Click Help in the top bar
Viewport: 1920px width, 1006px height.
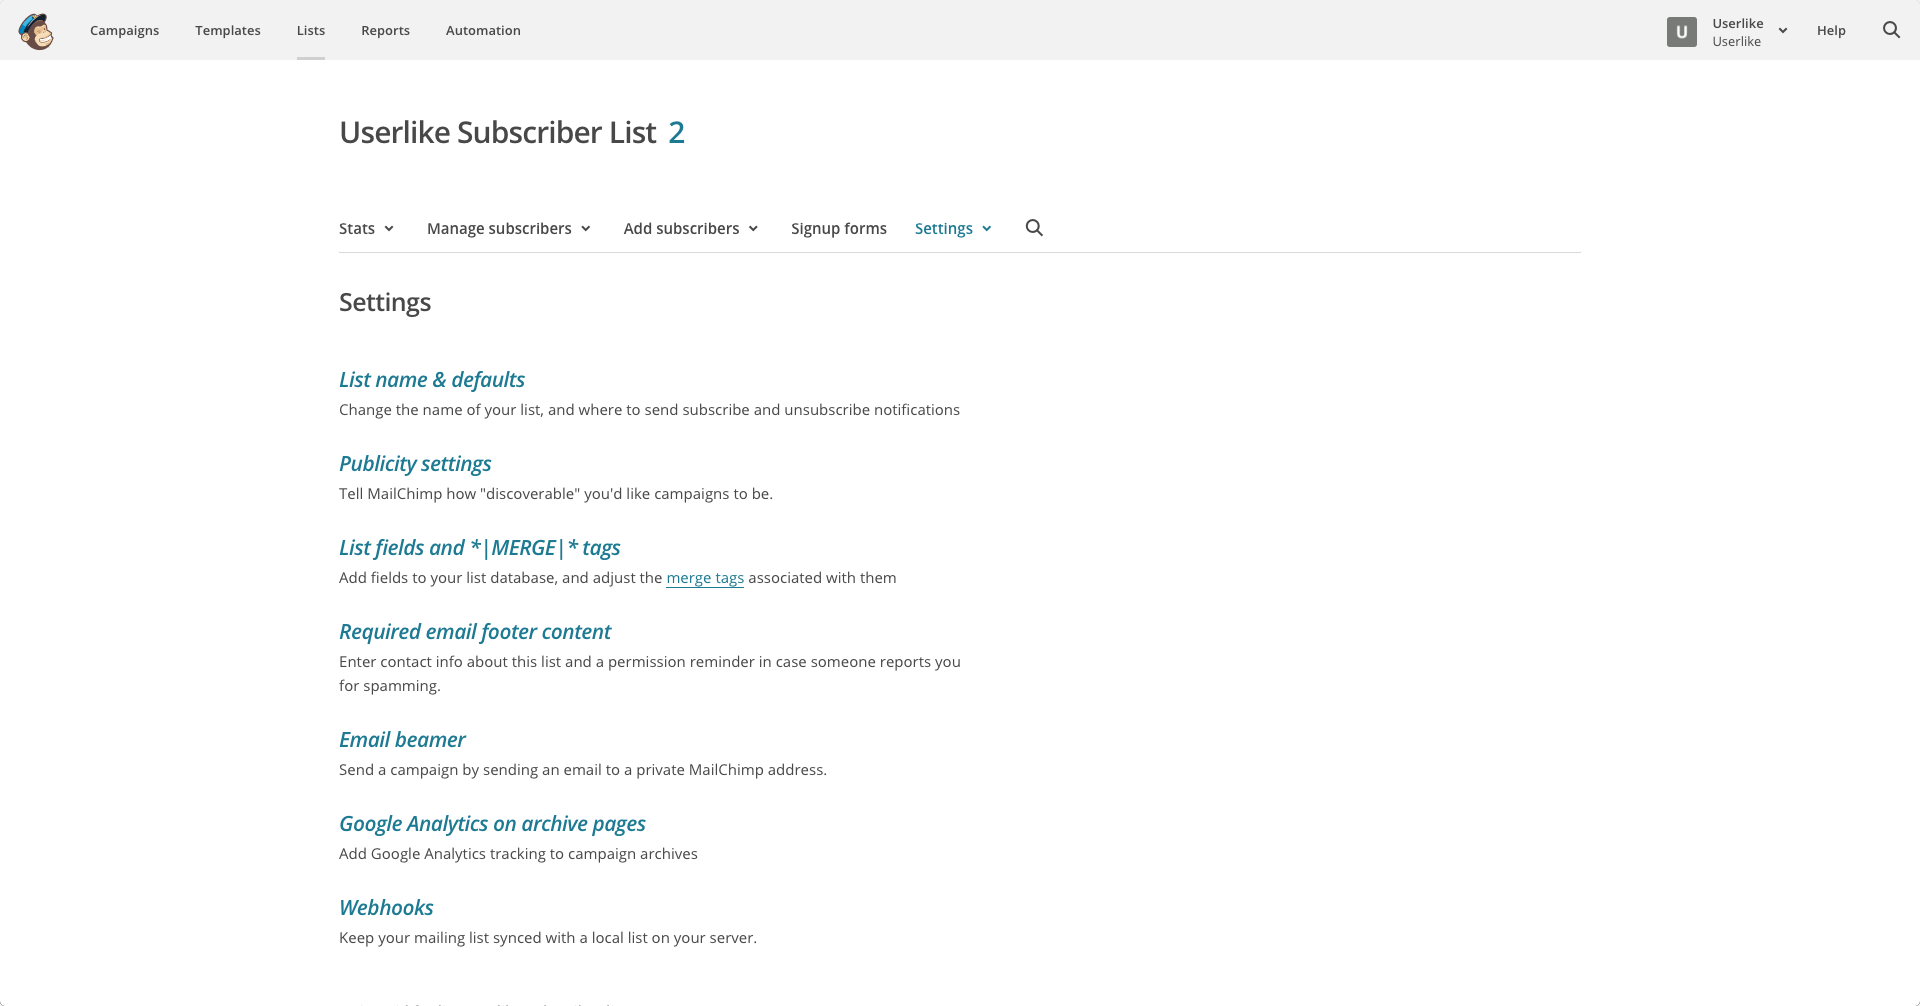[1830, 31]
